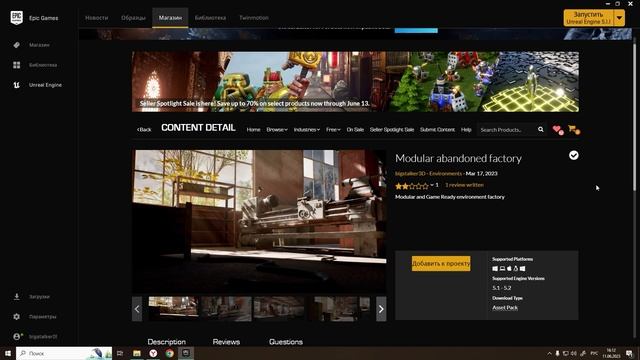640x360 pixels.
Task: Click Epic Games Launcher taskbar icon
Action: tap(186, 353)
